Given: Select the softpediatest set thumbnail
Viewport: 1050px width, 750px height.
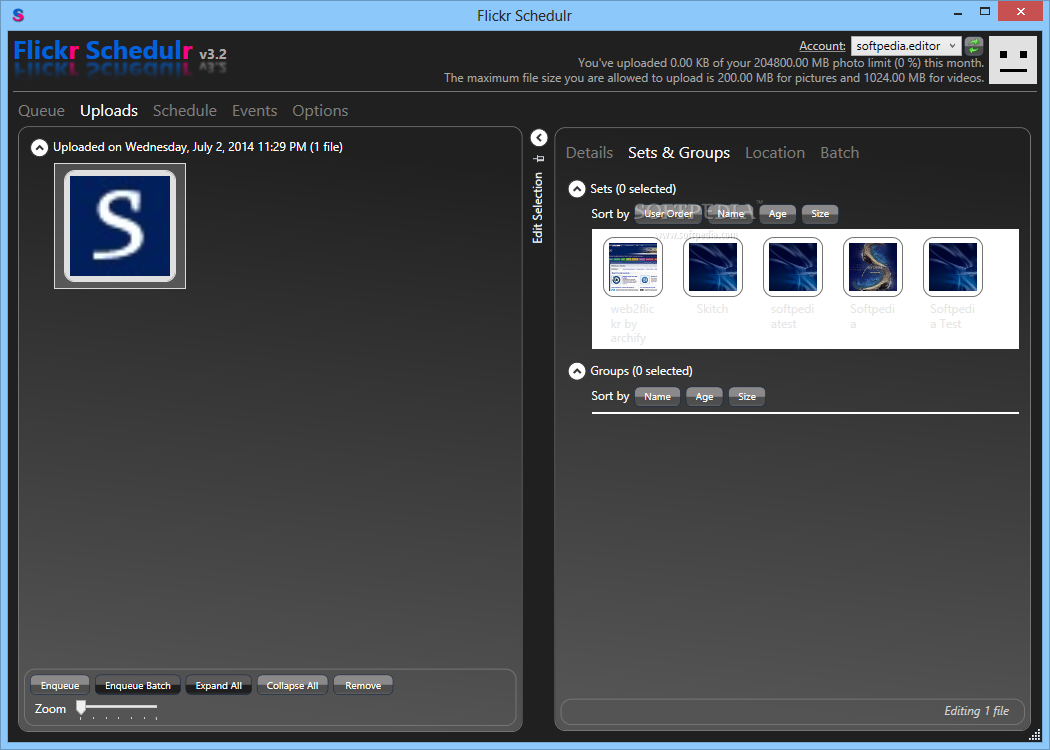Looking at the screenshot, I should tap(793, 267).
